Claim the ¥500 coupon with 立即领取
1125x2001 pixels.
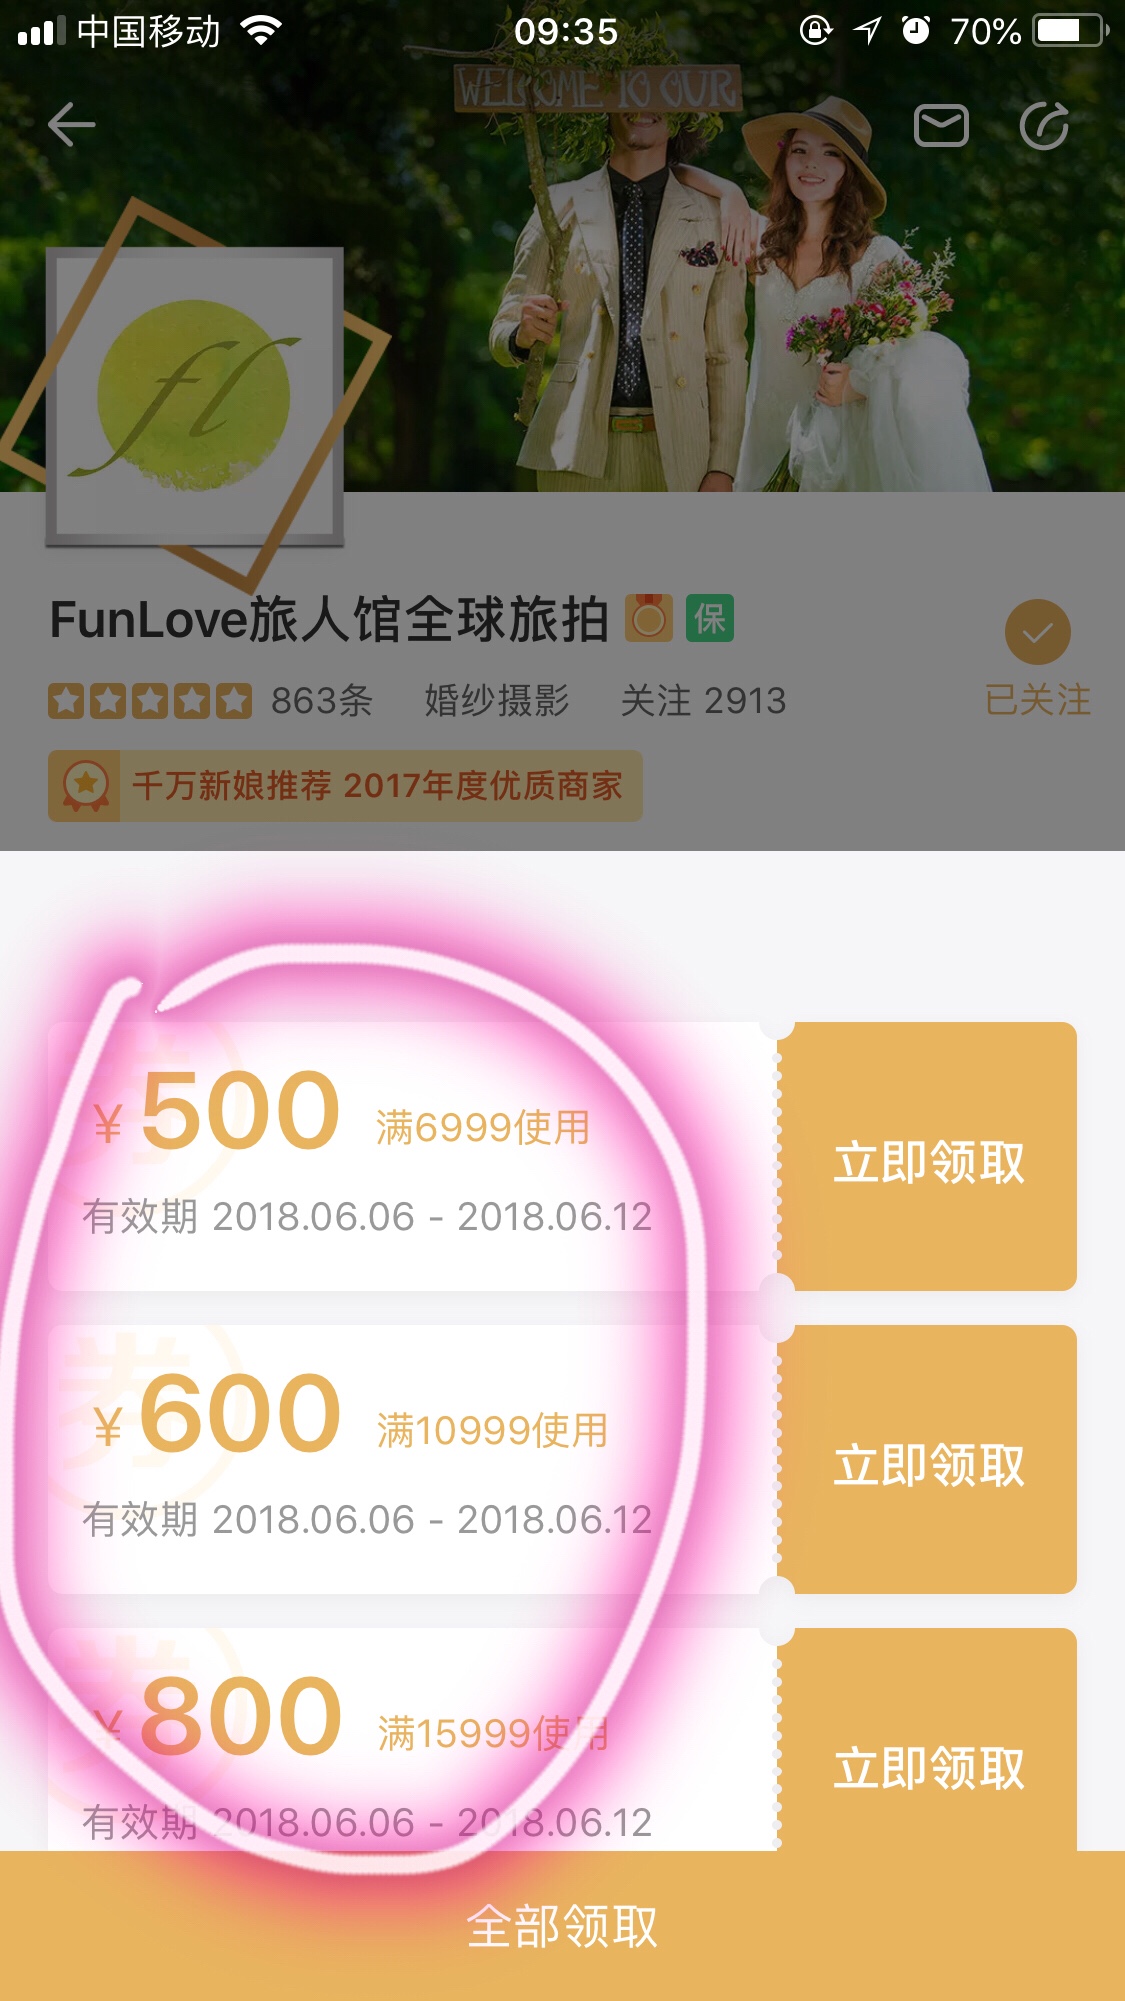(x=928, y=1161)
